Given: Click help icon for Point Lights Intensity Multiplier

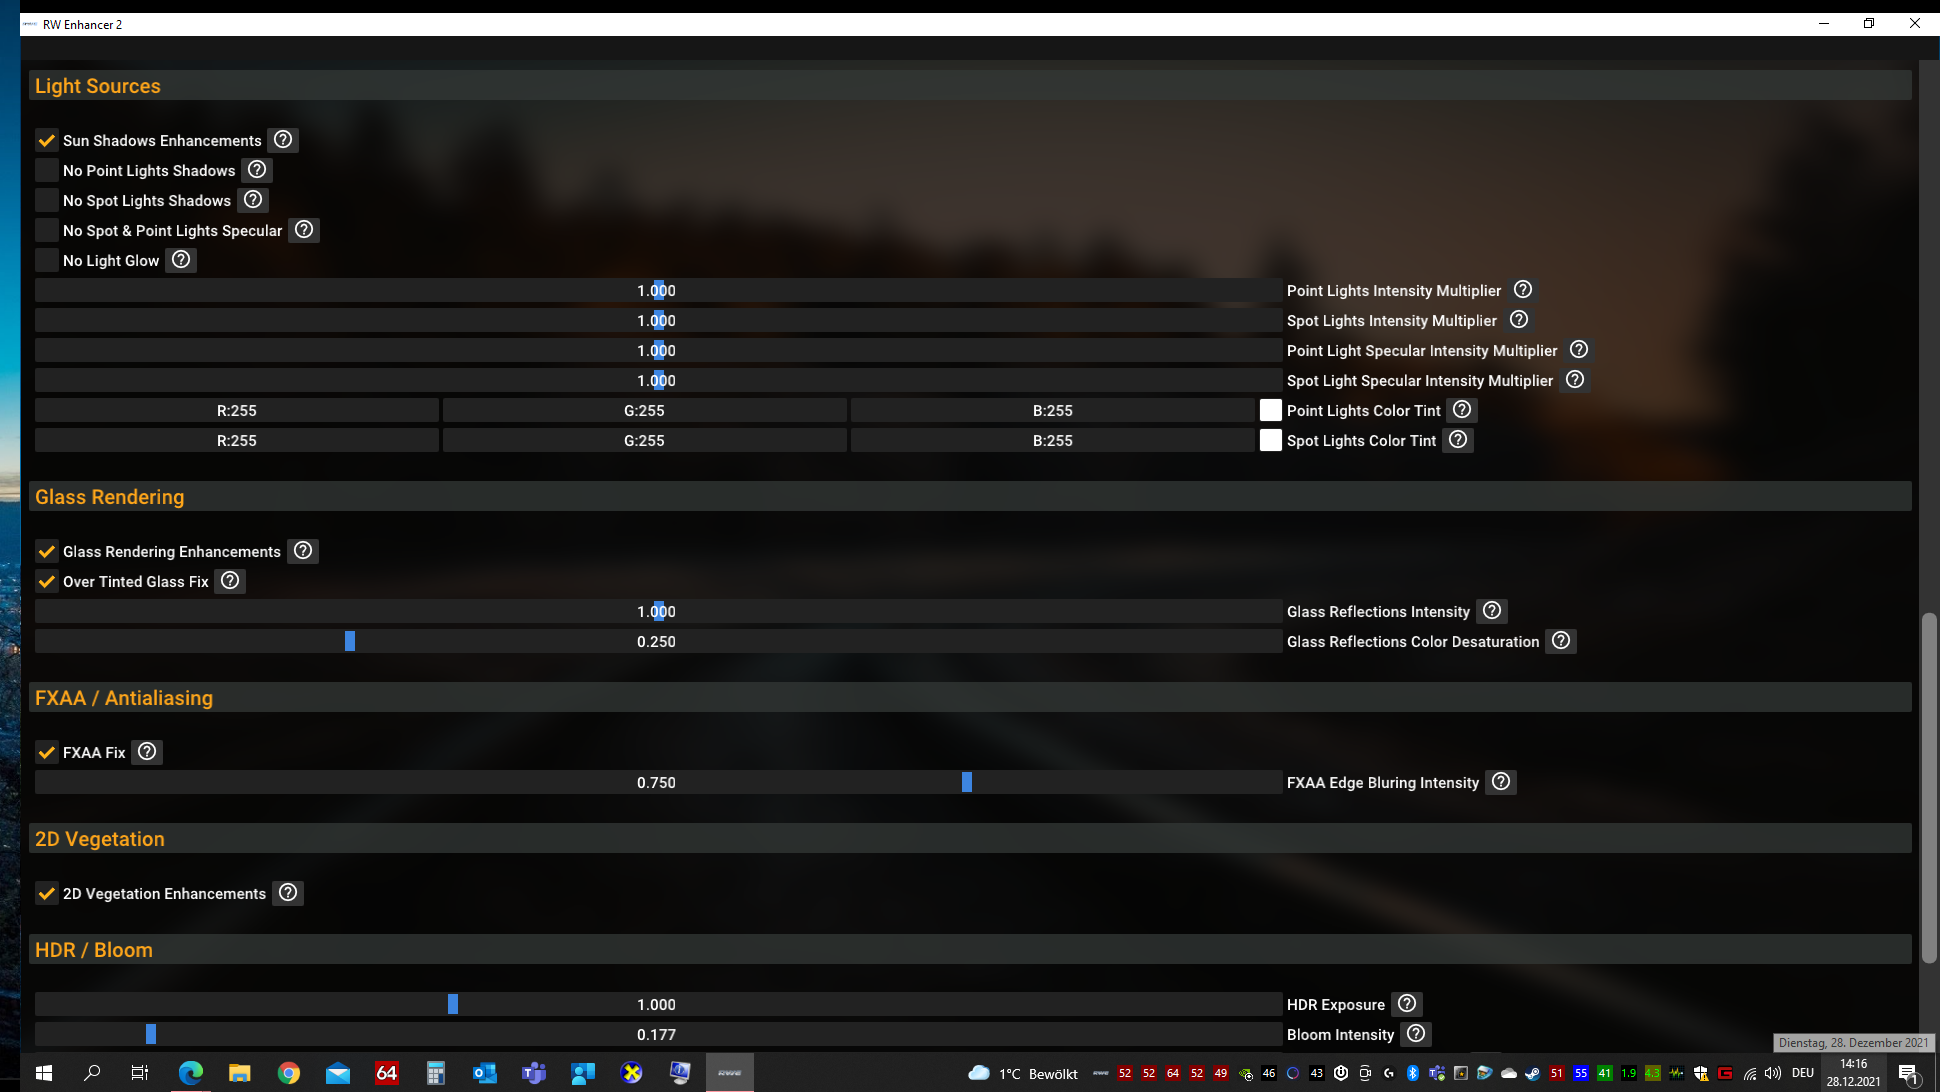Looking at the screenshot, I should point(1522,290).
